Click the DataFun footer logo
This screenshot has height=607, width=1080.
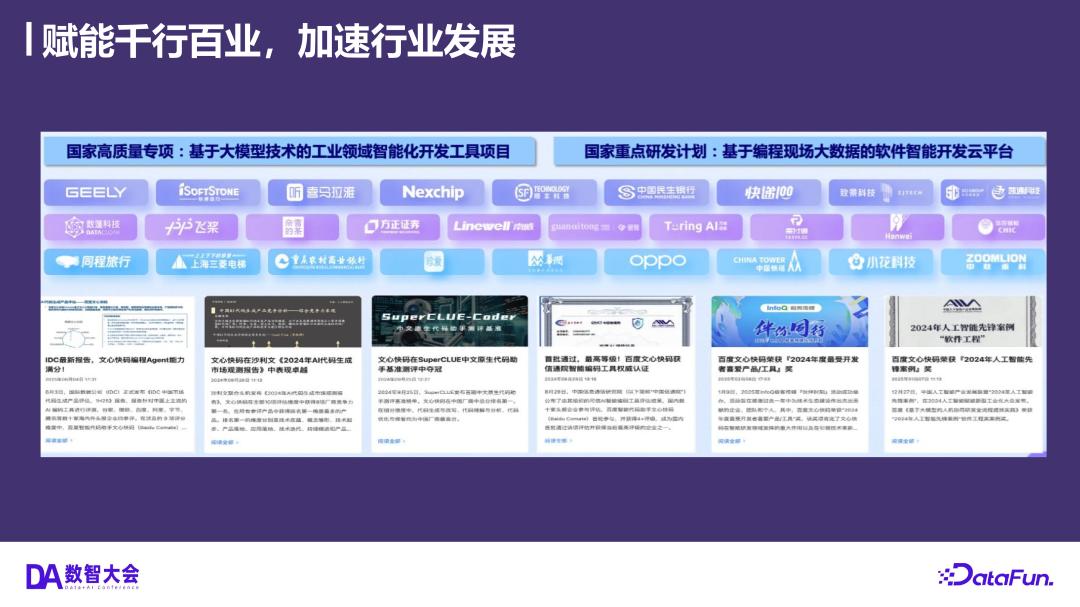pos(995,575)
